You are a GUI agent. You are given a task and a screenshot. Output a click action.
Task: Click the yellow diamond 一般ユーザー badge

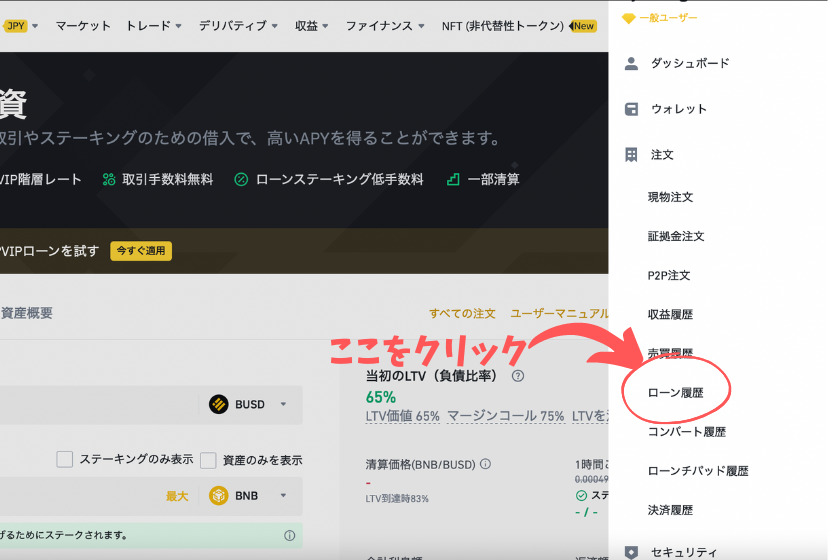tap(628, 19)
